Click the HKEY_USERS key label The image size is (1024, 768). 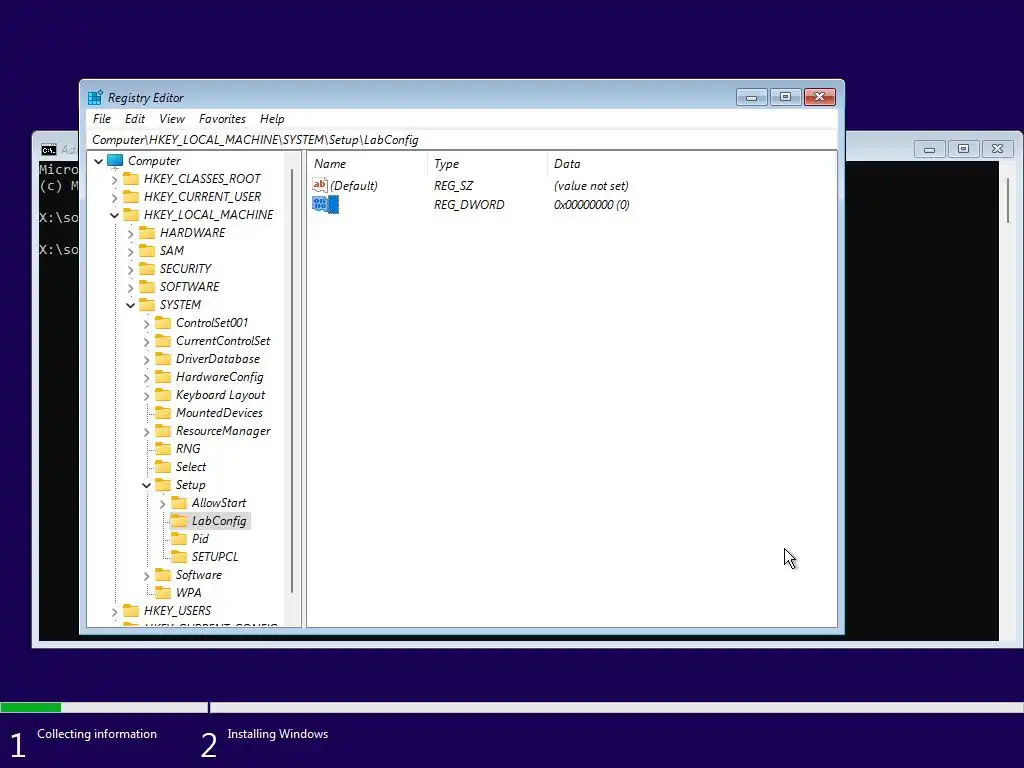178,611
